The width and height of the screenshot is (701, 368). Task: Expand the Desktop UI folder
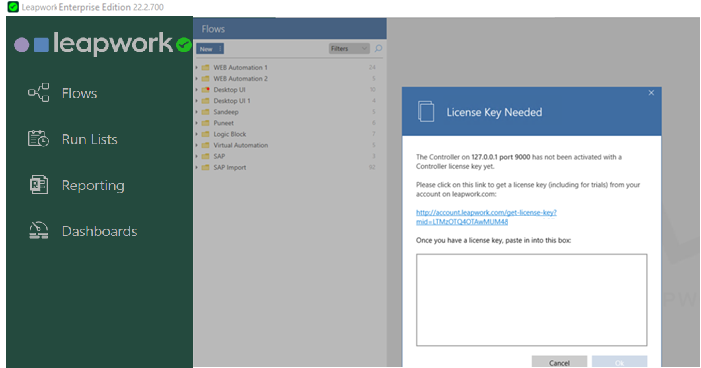click(197, 90)
